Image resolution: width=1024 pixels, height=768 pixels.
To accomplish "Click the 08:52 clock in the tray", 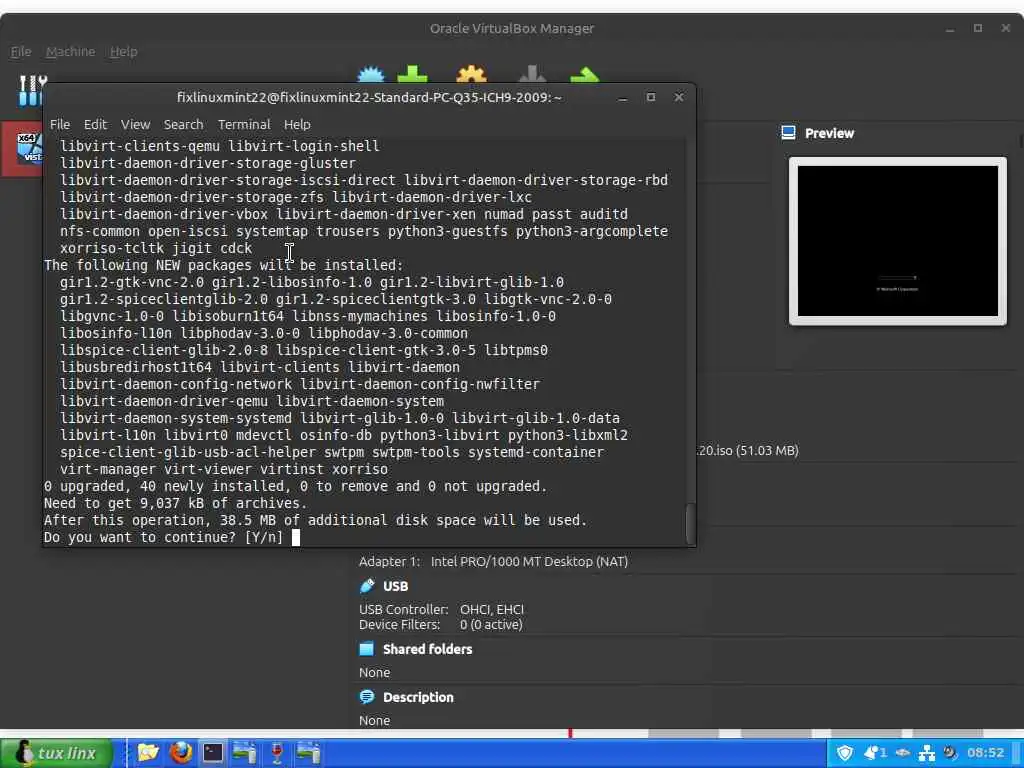I will 985,753.
